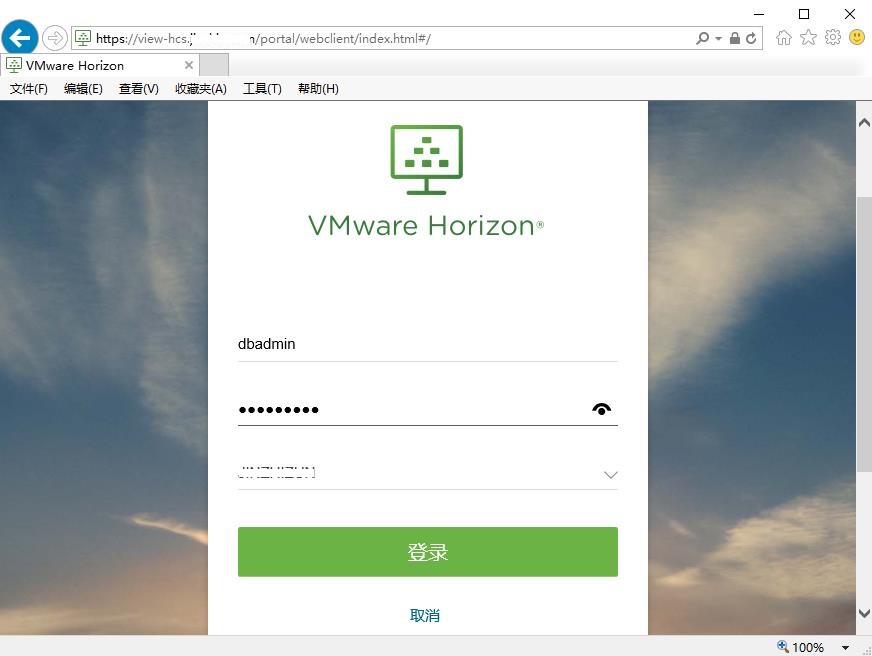The image size is (872, 656).
Task: Click the VMware Horizon monitor logo
Action: pos(427,158)
